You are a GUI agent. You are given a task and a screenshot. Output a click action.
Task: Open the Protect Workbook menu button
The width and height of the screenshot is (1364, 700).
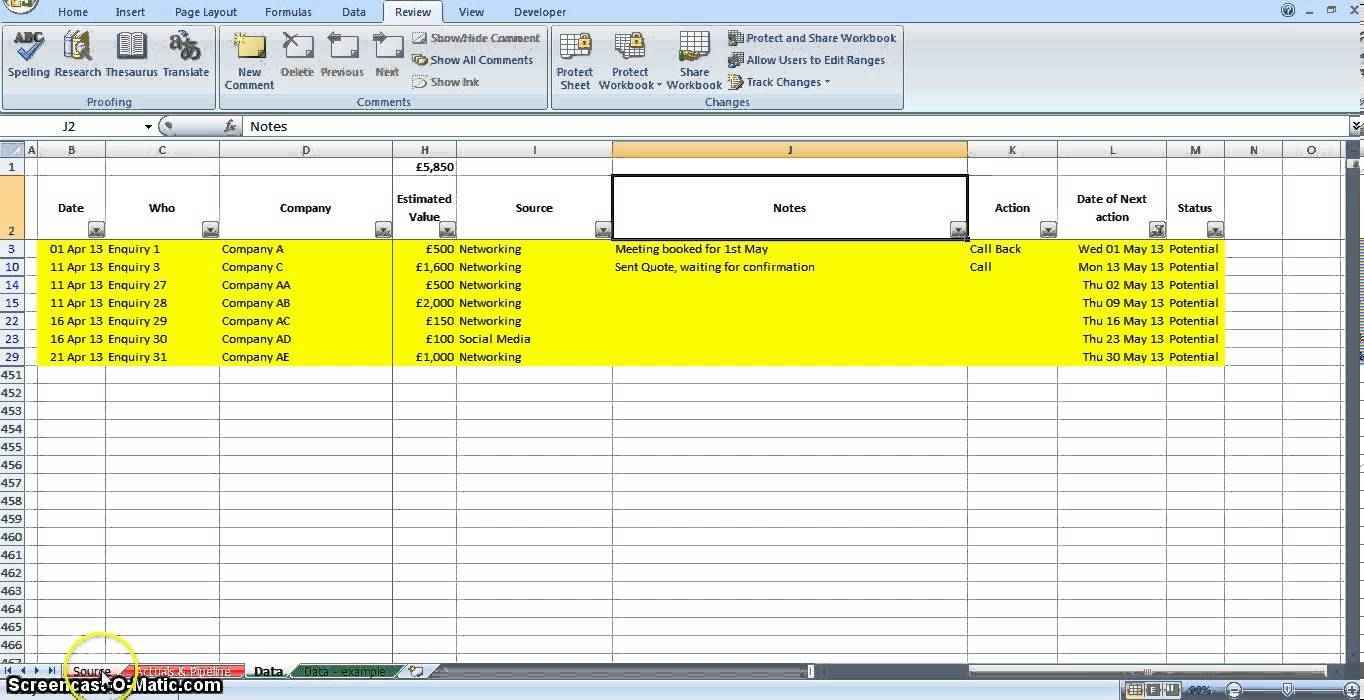click(x=630, y=60)
